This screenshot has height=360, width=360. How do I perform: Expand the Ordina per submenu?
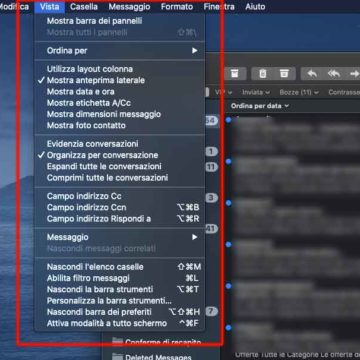(120, 51)
